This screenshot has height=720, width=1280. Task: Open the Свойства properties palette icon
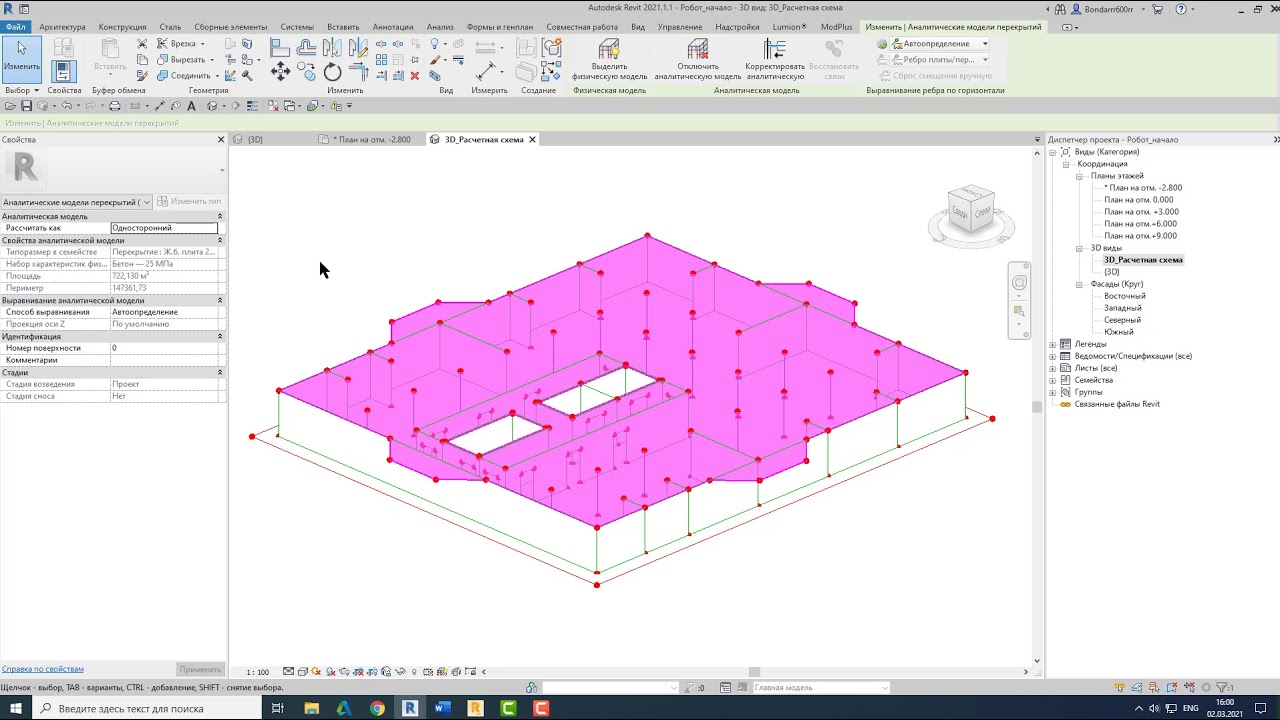coord(64,70)
